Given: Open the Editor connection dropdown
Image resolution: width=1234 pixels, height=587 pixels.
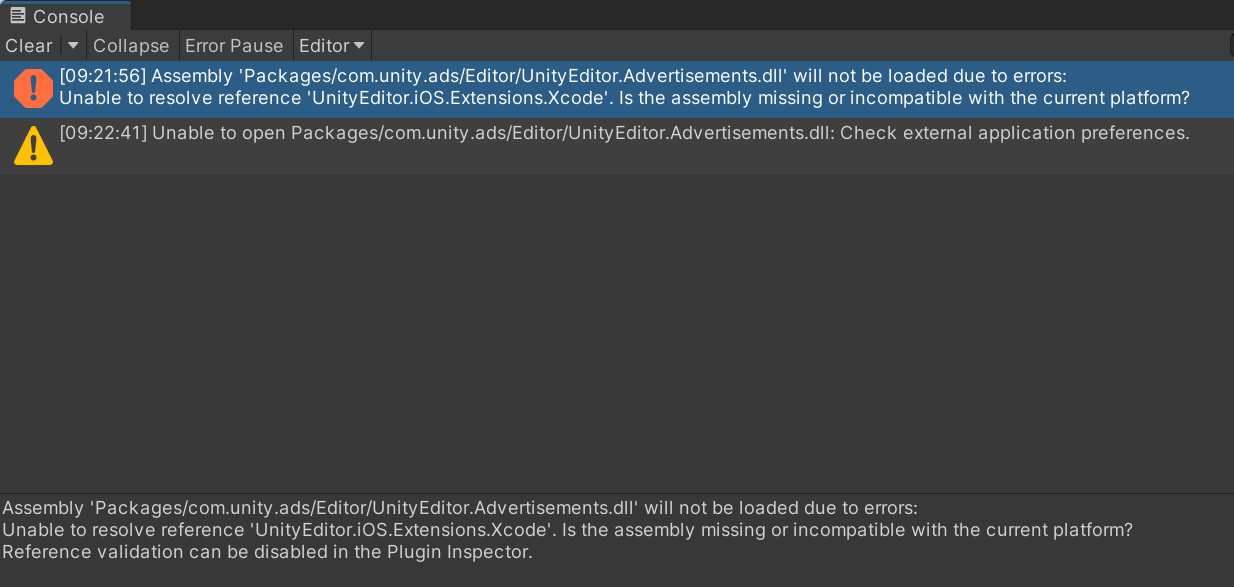Looking at the screenshot, I should [x=332, y=46].
